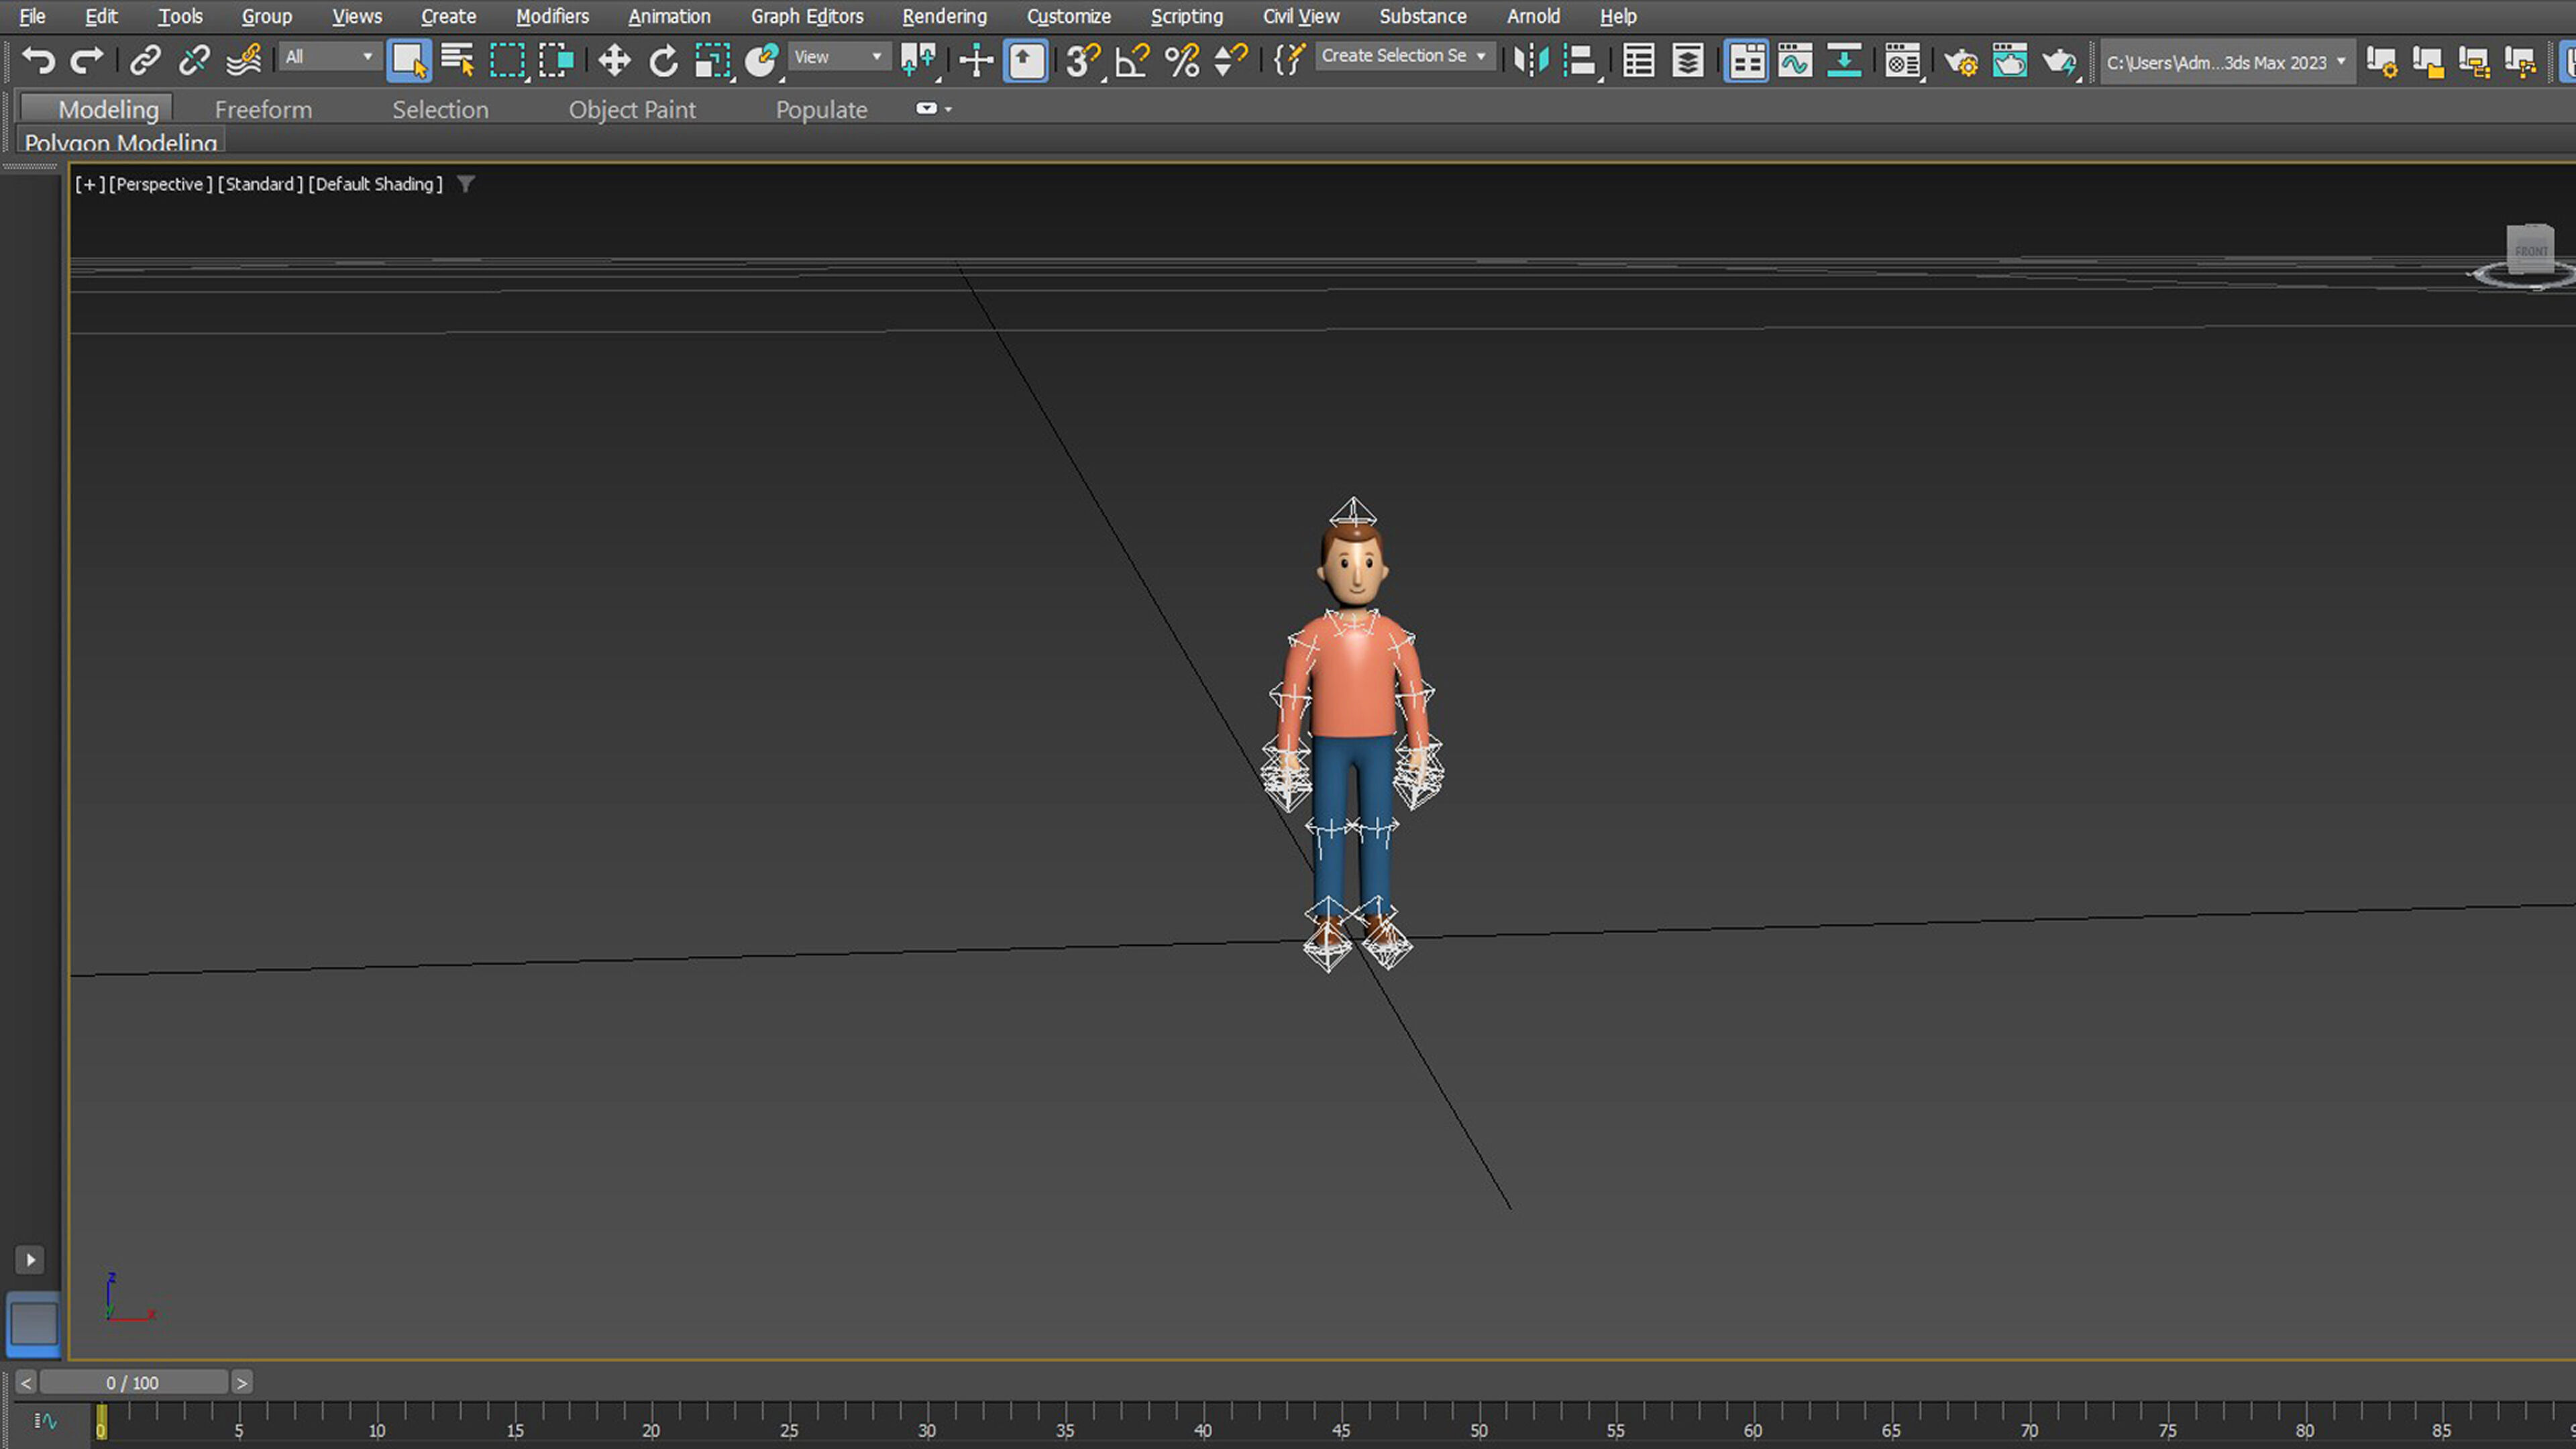Redo the last undone action
The width and height of the screenshot is (2576, 1449).
[x=86, y=61]
